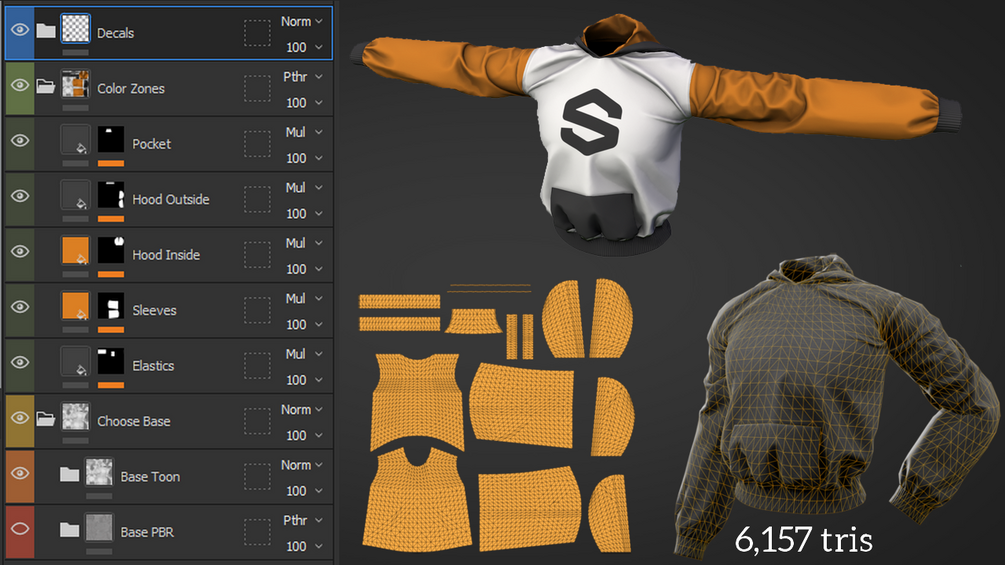Hide the Decals layer
Viewport: 1005px width, 565px height.
[x=20, y=29]
